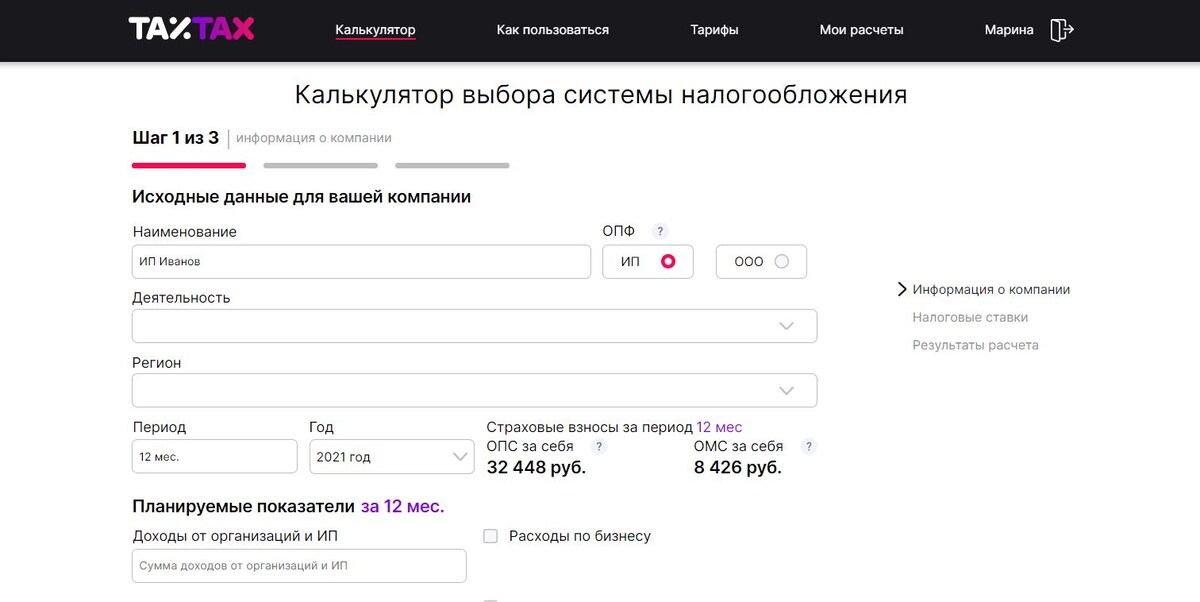Open Мои расчеты in the top menu

pos(861,30)
